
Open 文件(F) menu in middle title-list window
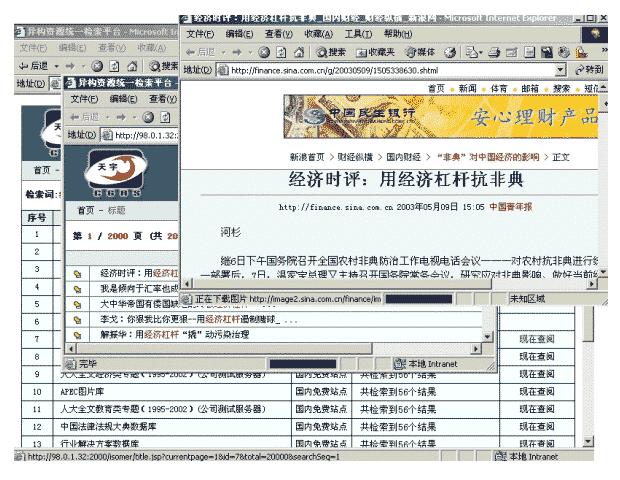click(x=84, y=99)
